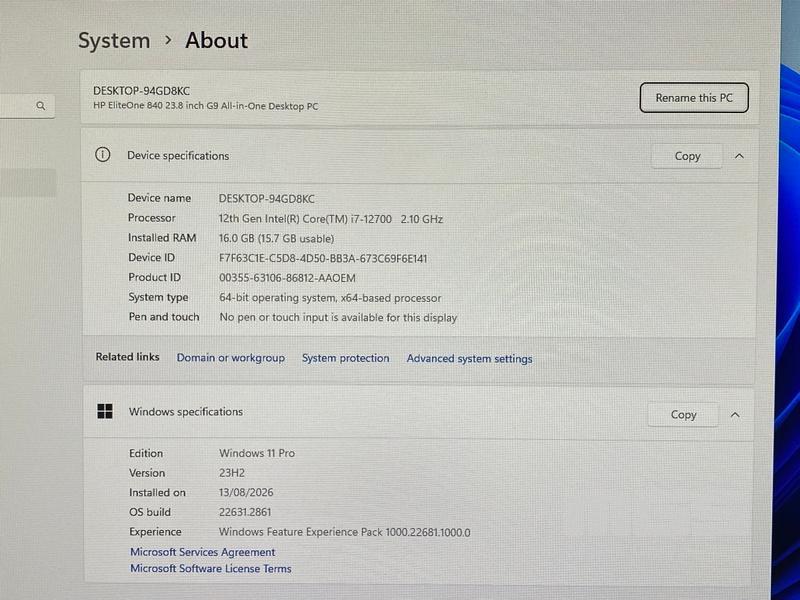Click the Version label

(147, 473)
